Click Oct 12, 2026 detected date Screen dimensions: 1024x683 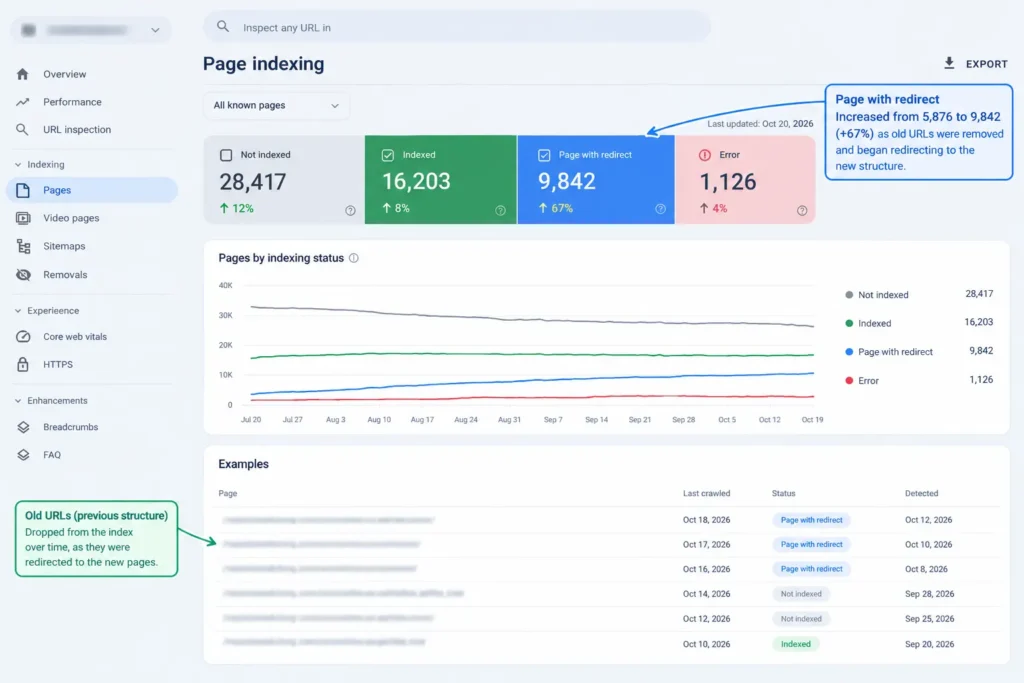(928, 520)
